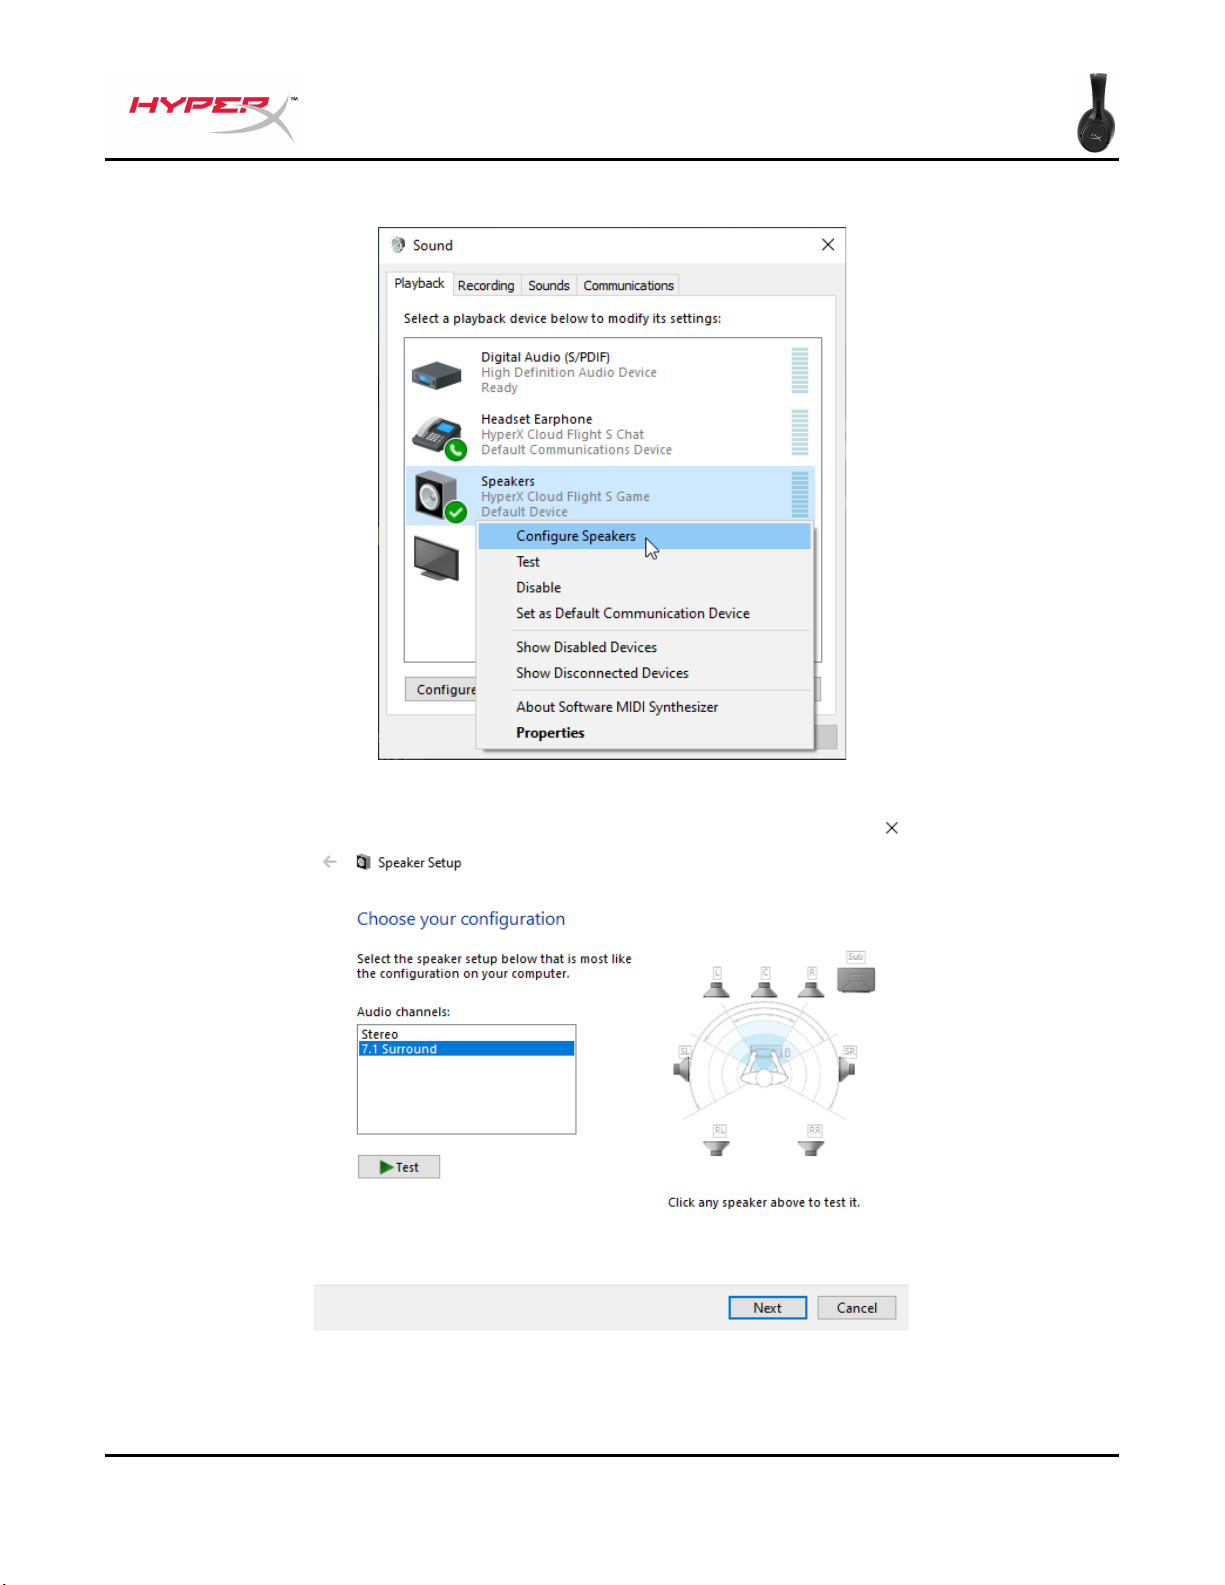
Task: Open the Communications tab
Action: 628,286
